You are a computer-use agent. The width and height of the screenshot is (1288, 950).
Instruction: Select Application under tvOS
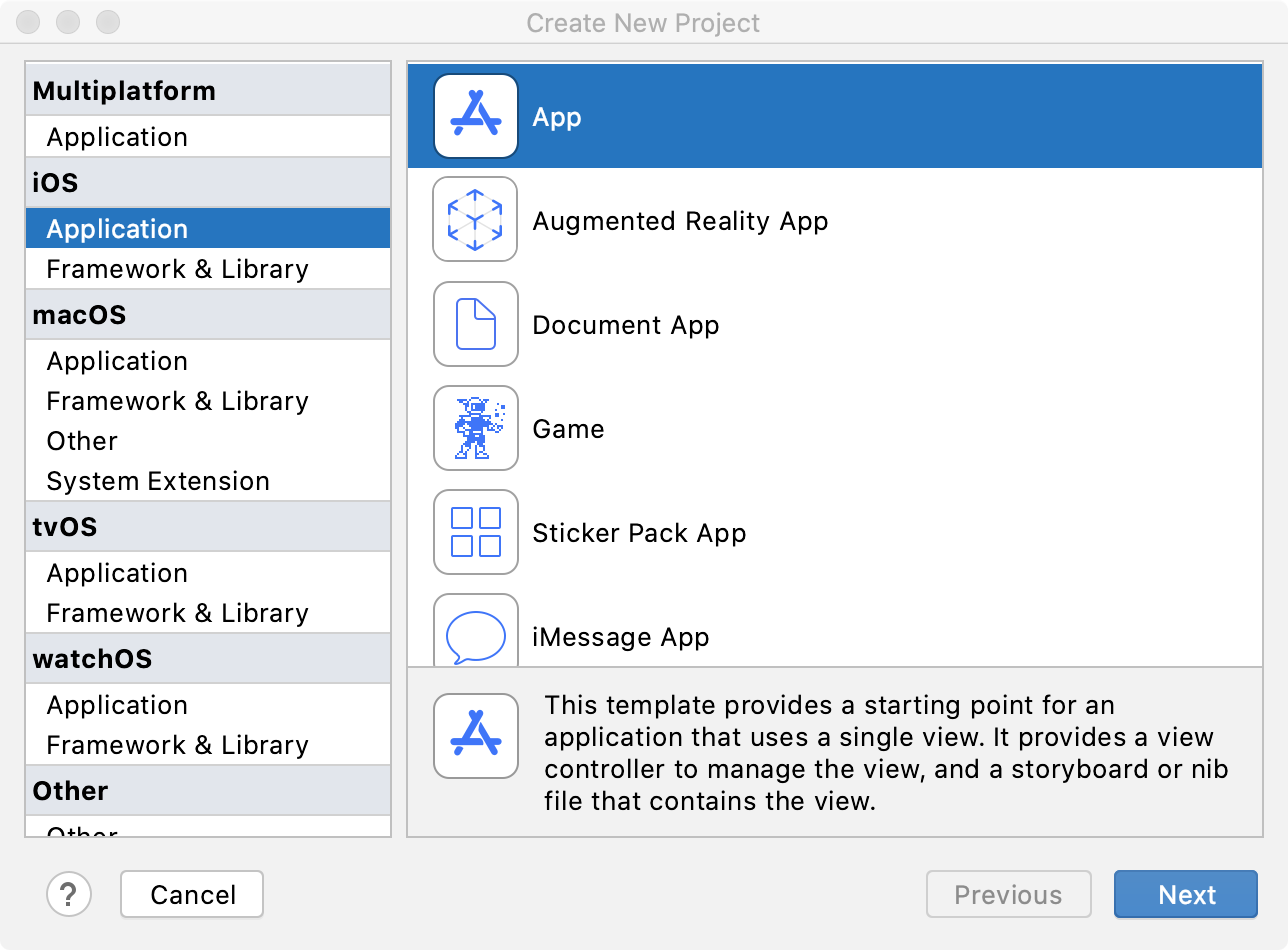(x=208, y=573)
